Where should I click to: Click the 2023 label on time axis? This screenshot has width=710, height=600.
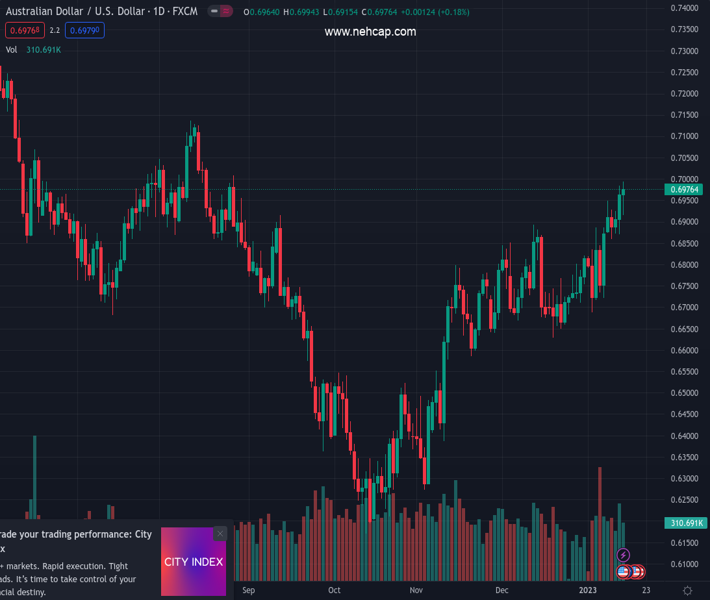click(587, 590)
